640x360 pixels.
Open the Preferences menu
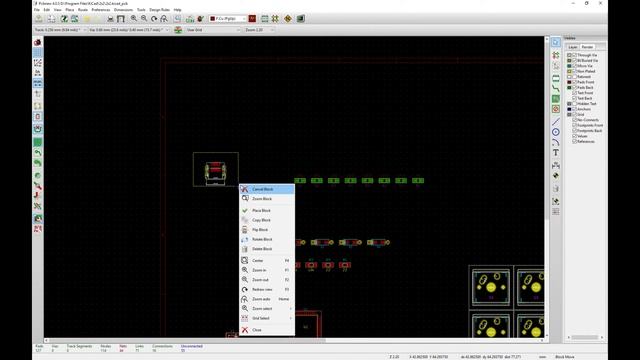tap(101, 9)
